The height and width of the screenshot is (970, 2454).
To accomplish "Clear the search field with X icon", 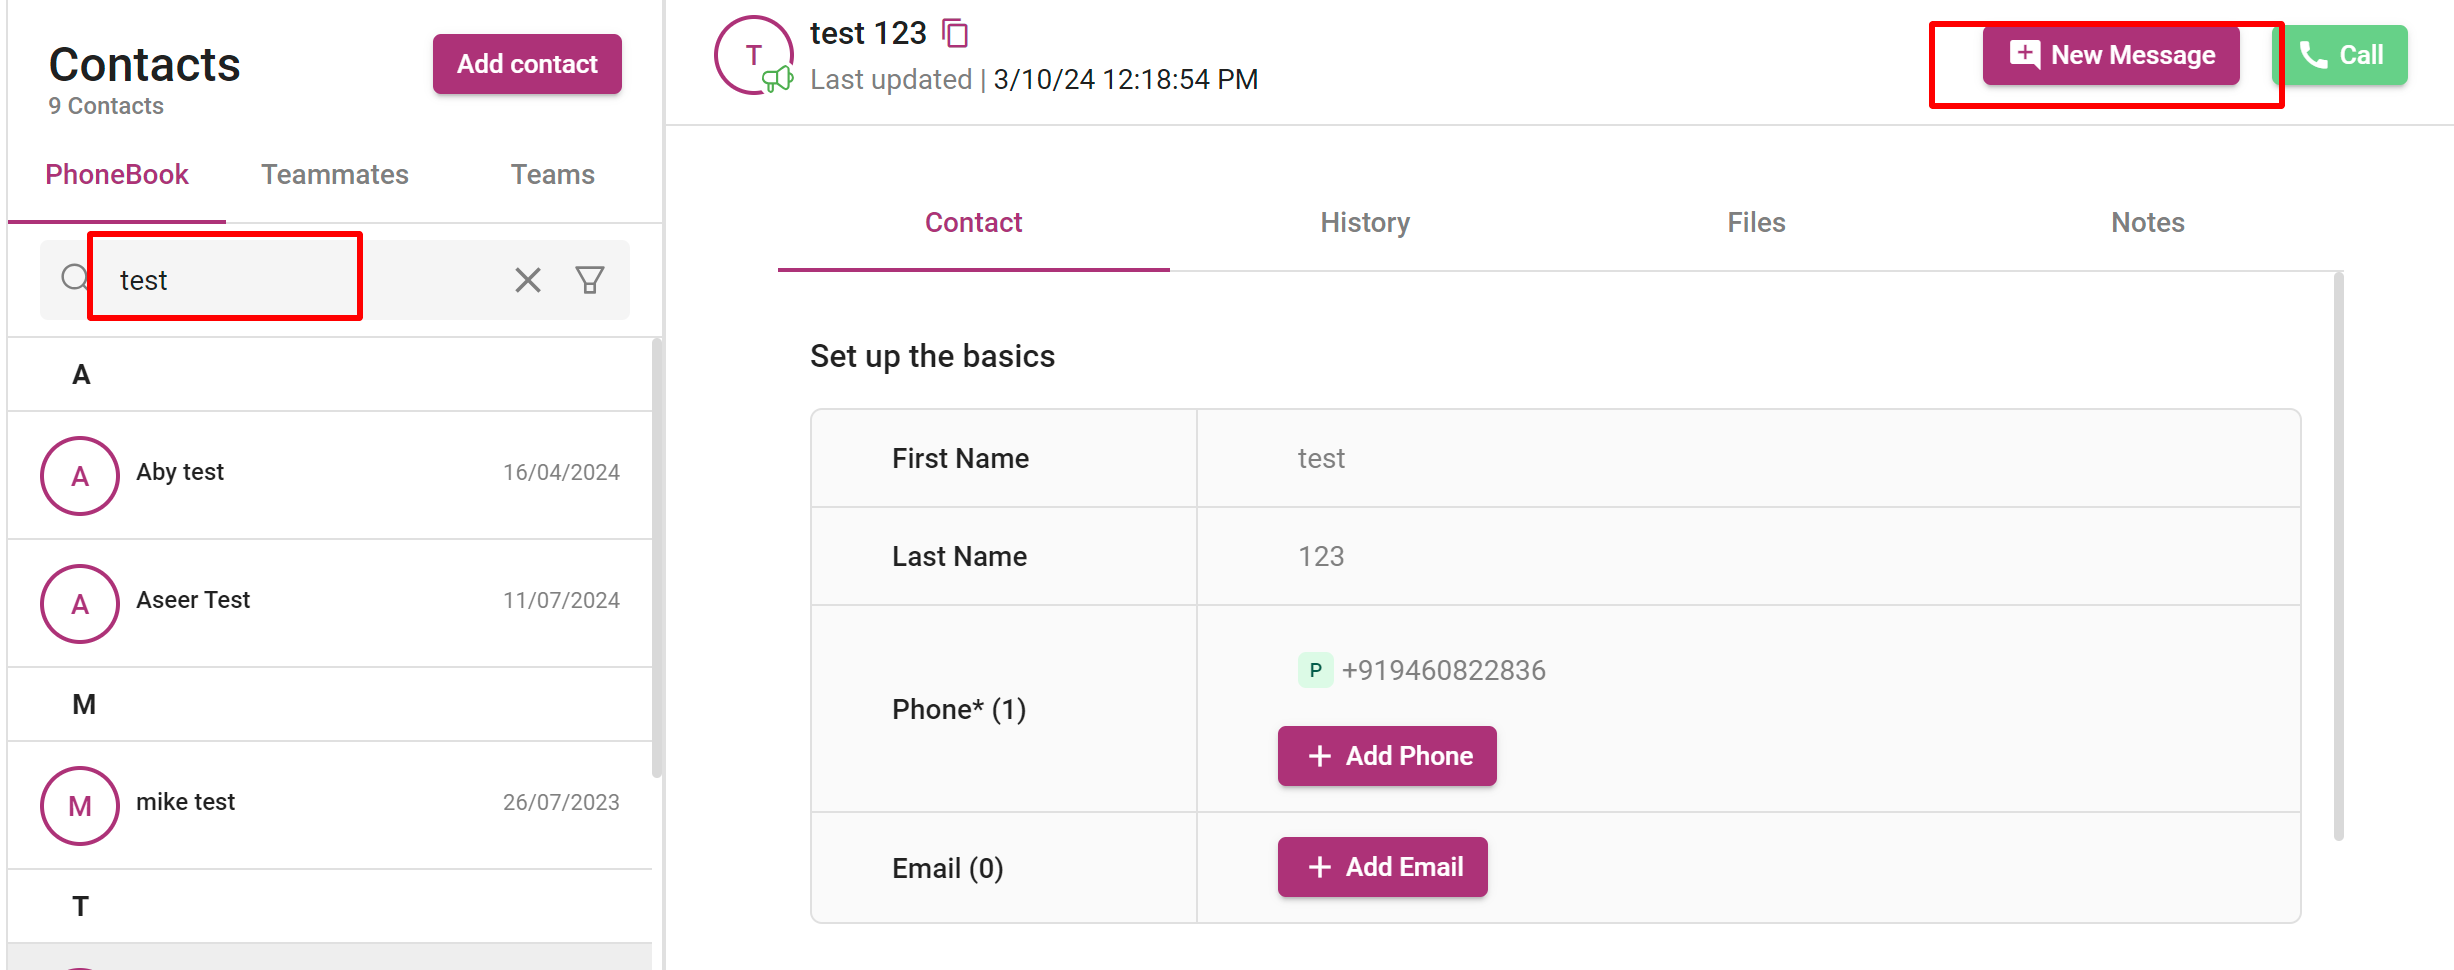I will [x=528, y=280].
